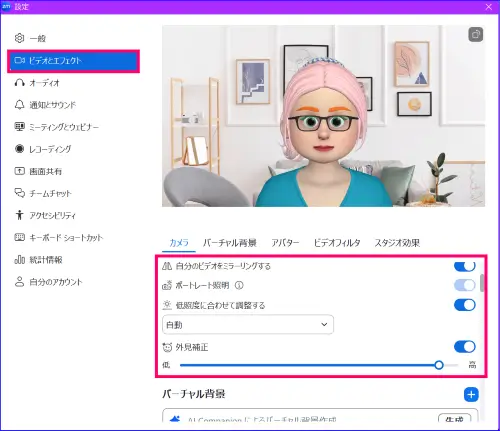Screen dimensions: 500x431
Task: Toggle 自分のビデオをミラーリングする switch
Action: click(465, 266)
